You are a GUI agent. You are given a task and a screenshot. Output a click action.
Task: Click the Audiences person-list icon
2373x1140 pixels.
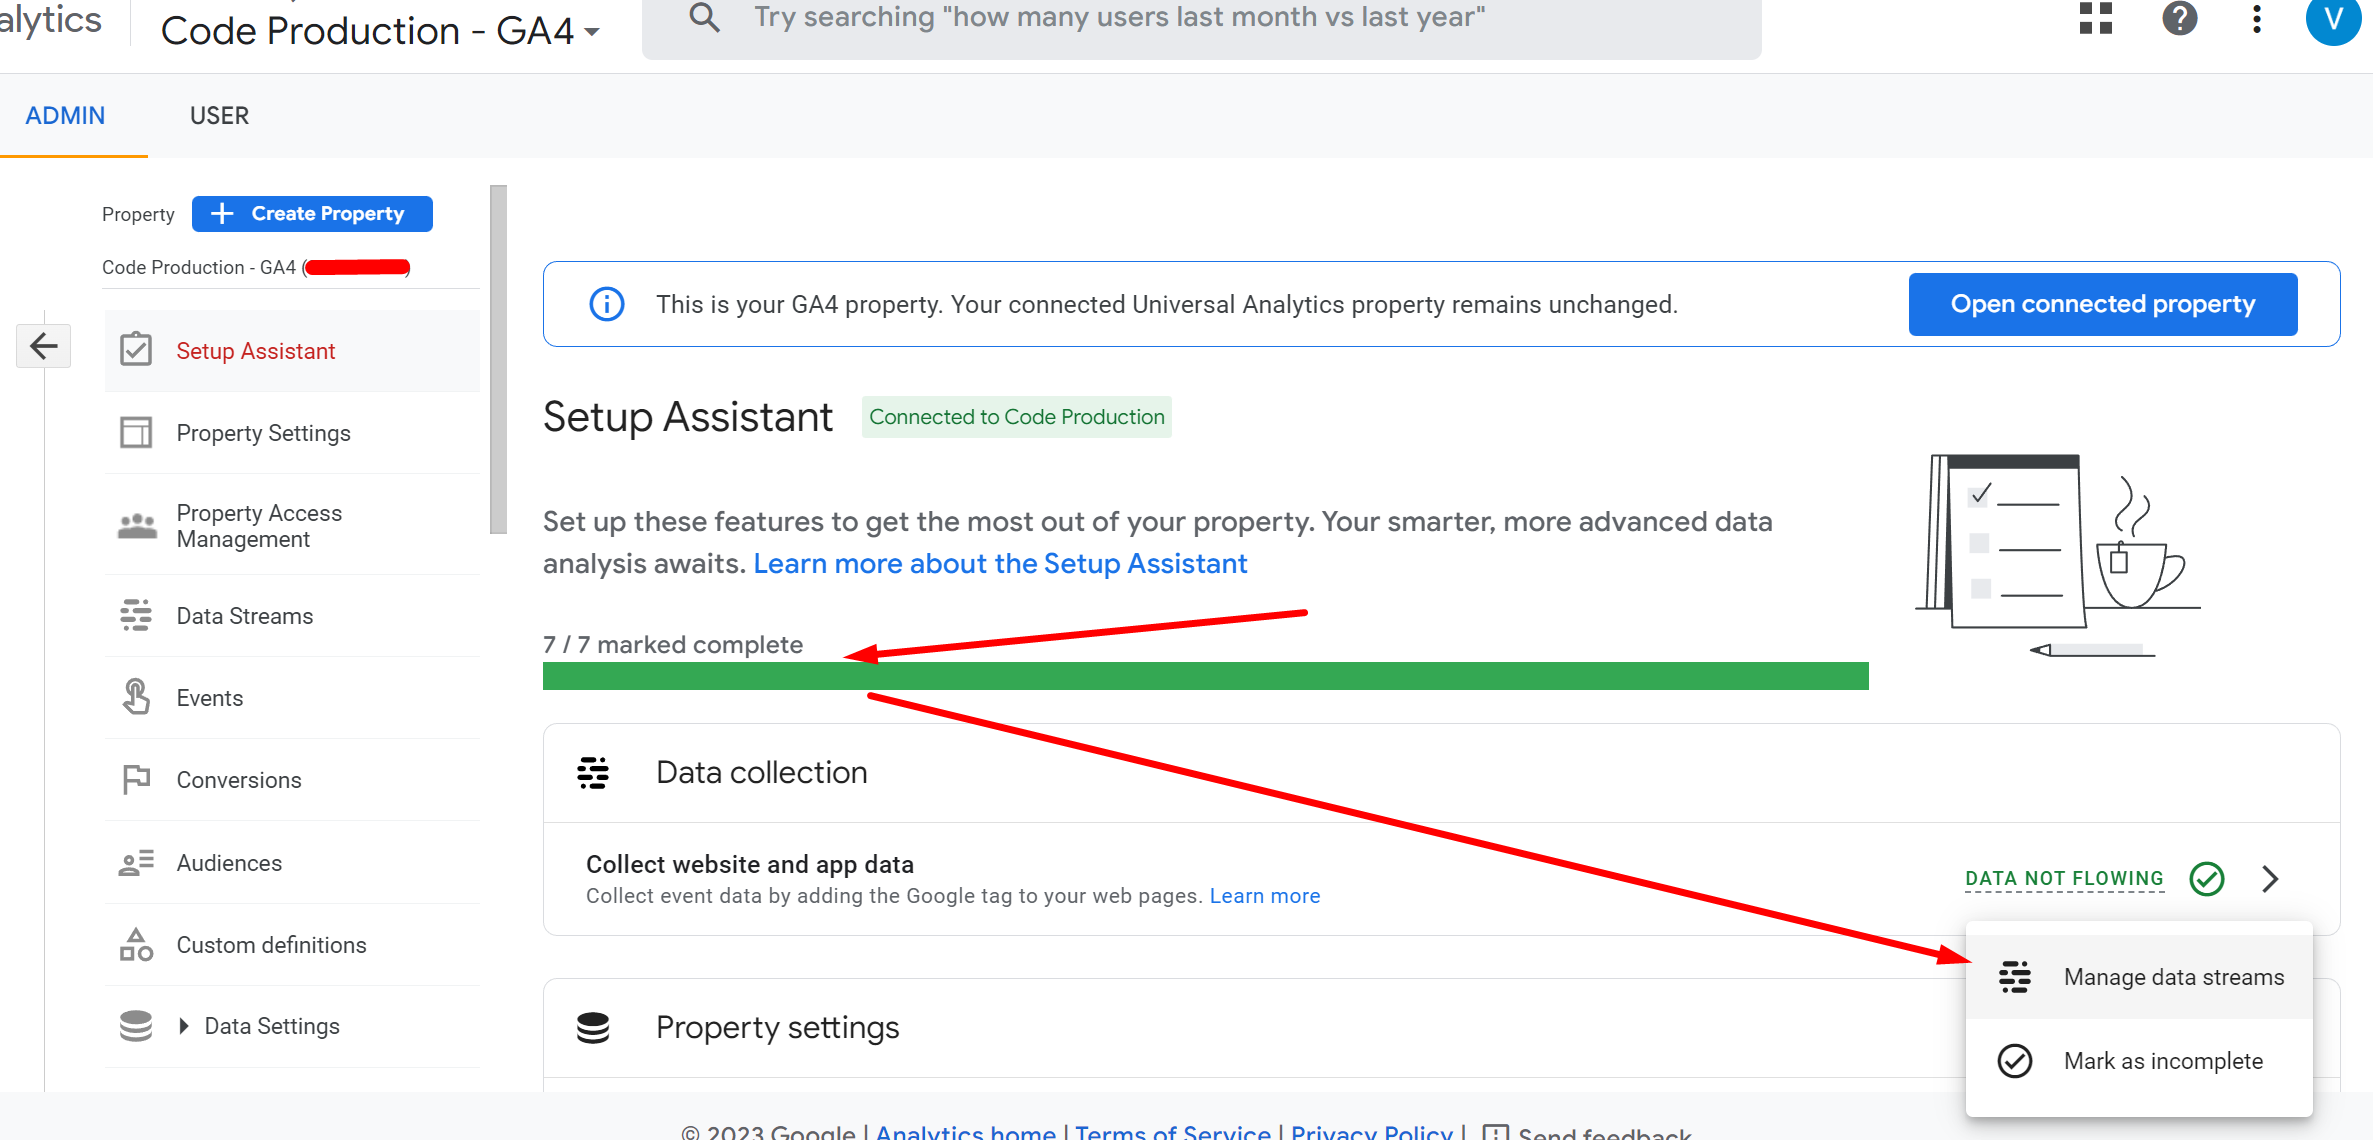[136, 862]
